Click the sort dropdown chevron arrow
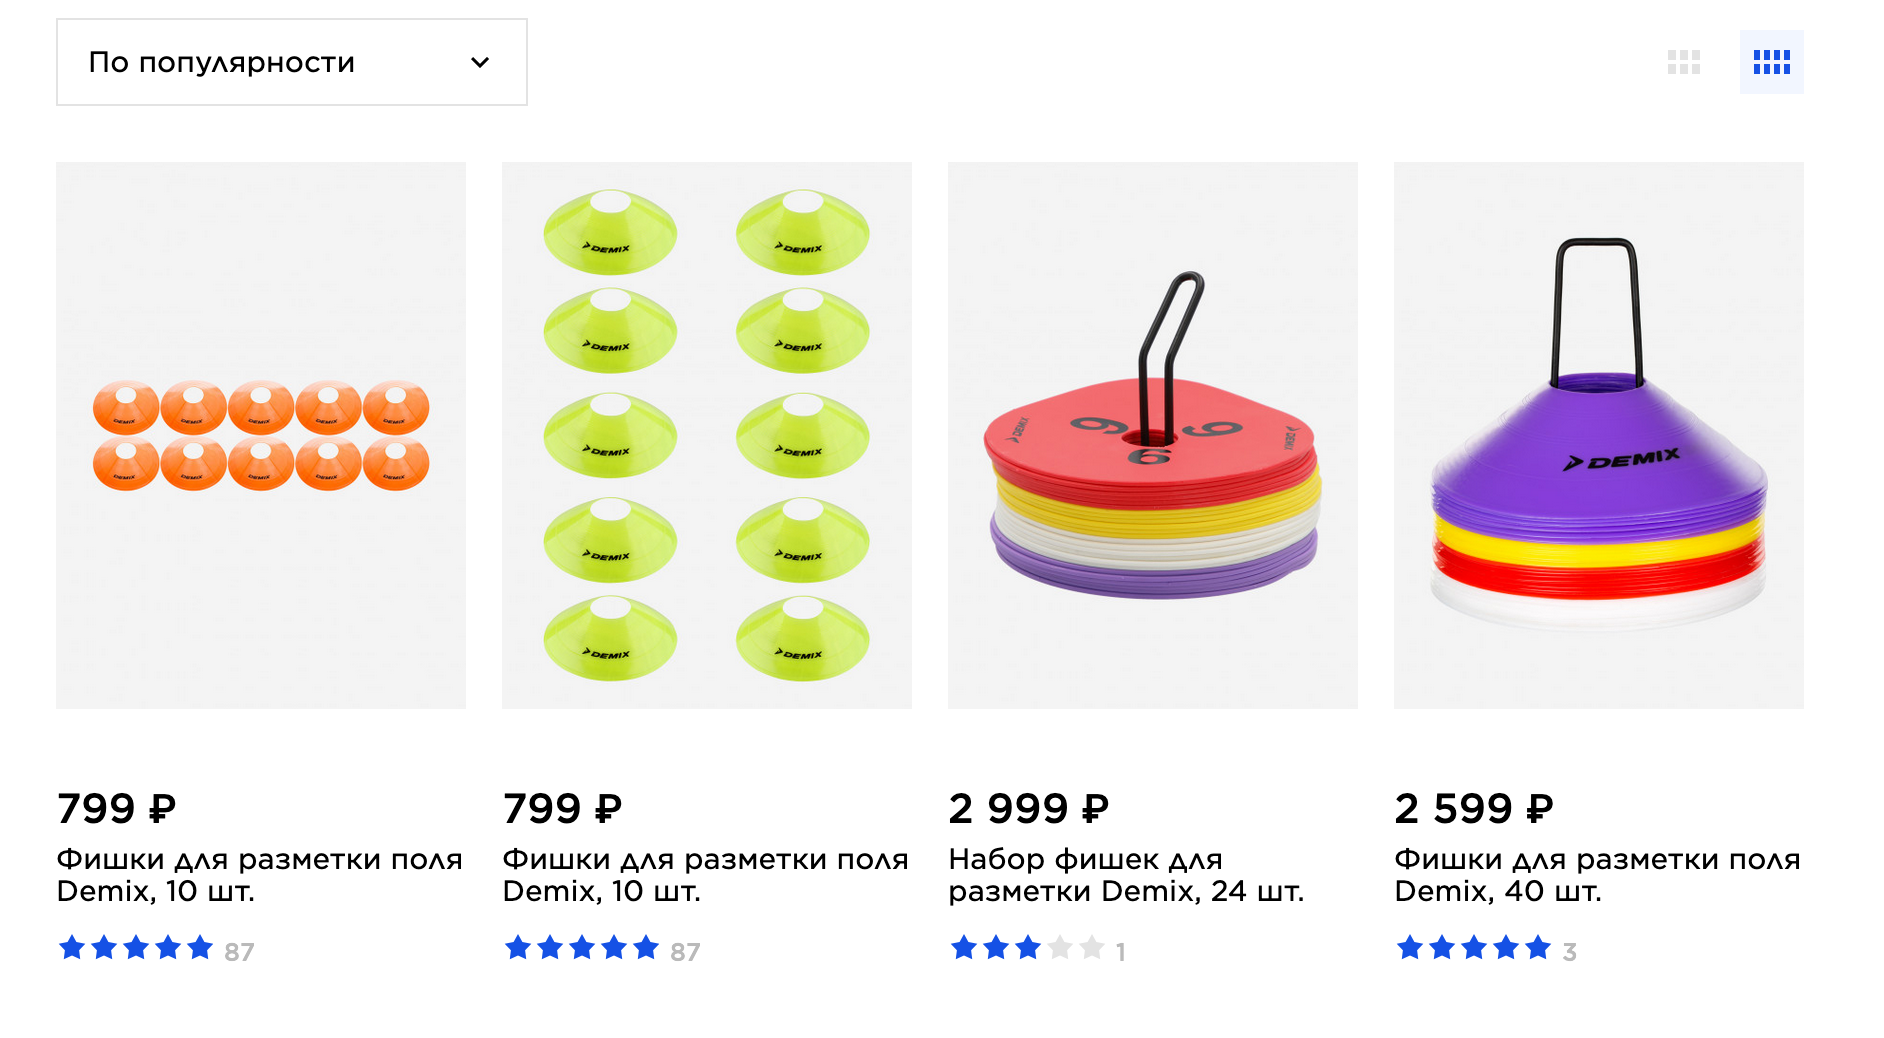Image resolution: width=1884 pixels, height=1038 pixels. tap(480, 62)
